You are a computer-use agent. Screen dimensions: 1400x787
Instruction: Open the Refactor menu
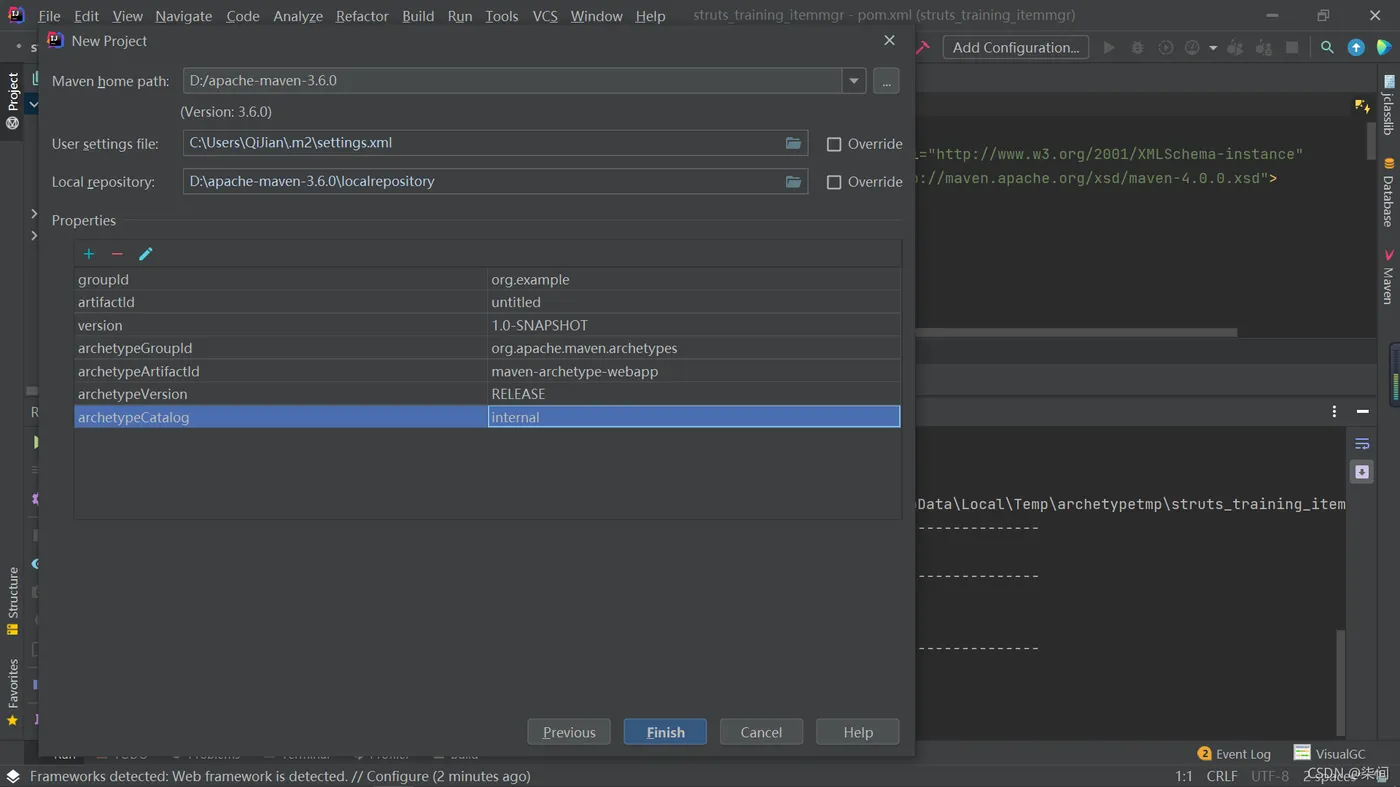click(362, 16)
